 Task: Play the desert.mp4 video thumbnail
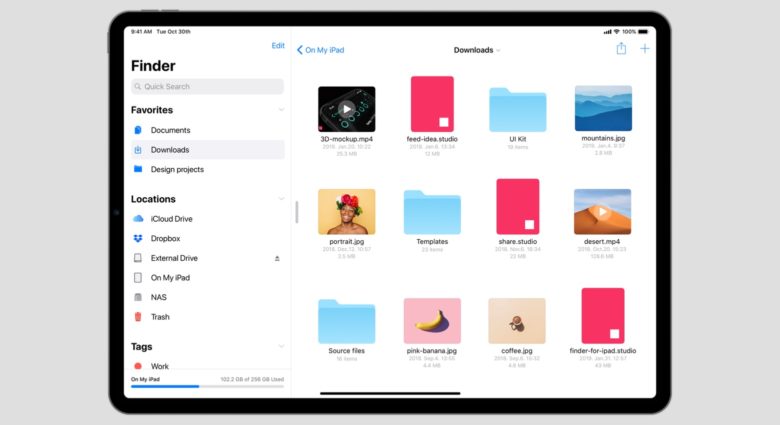click(602, 212)
